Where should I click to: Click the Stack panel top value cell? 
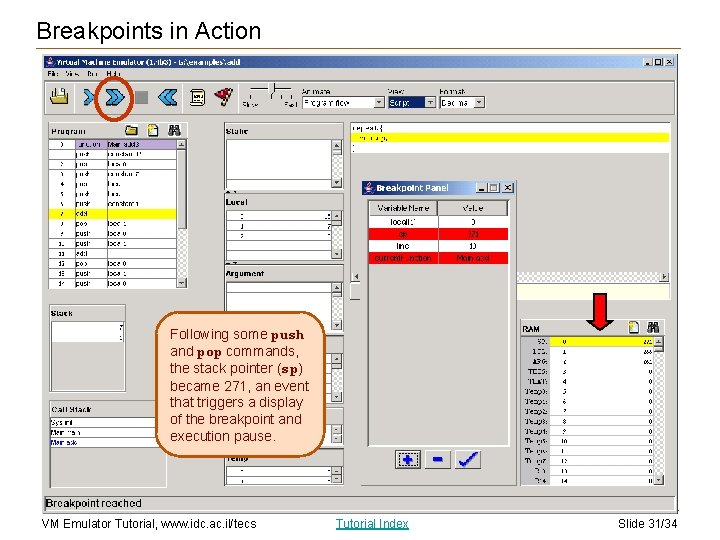(x=87, y=327)
